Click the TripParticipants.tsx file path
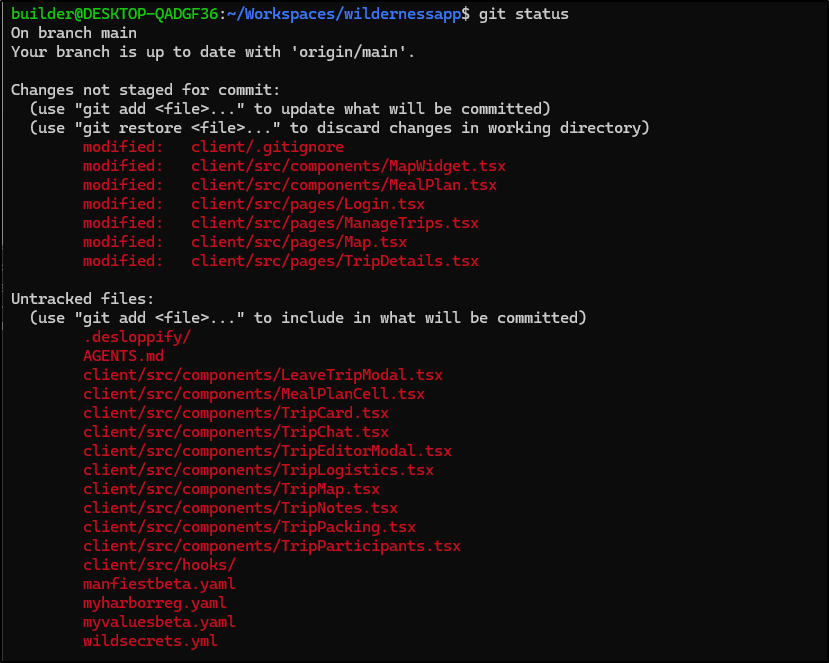Screen dimensions: 829x663 [x=272, y=546]
